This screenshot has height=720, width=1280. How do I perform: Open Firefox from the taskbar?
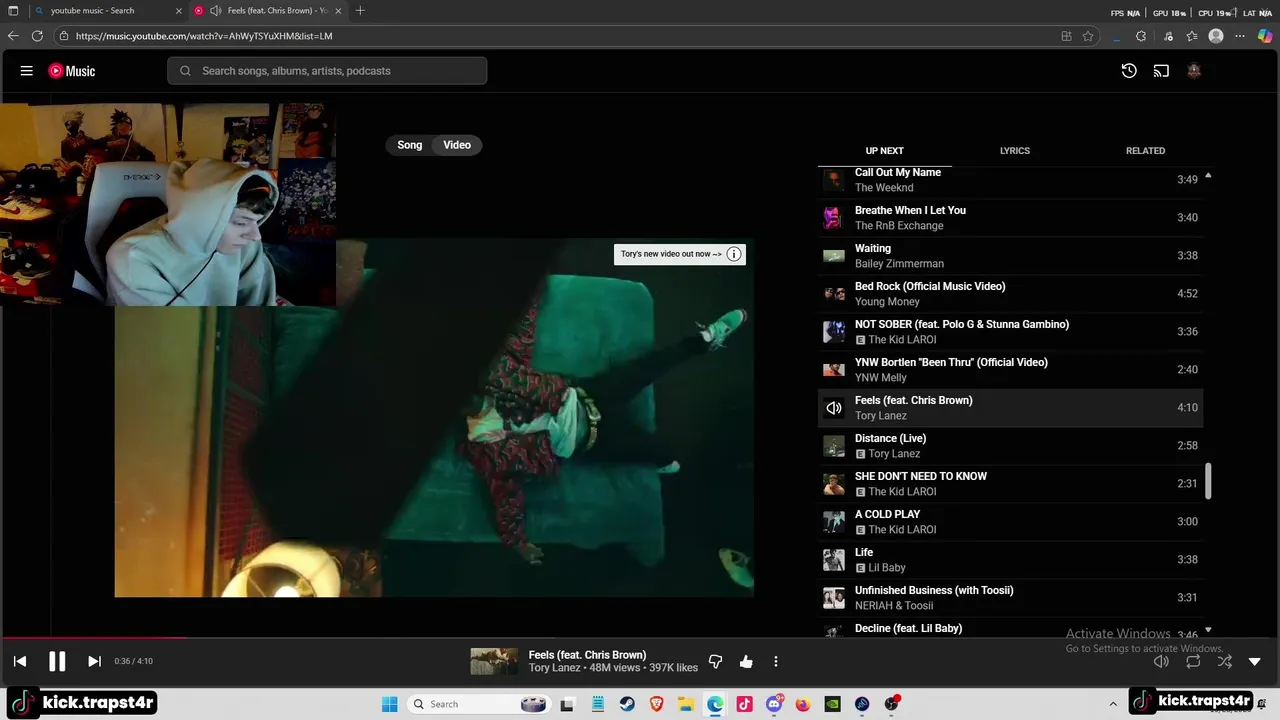[803, 704]
